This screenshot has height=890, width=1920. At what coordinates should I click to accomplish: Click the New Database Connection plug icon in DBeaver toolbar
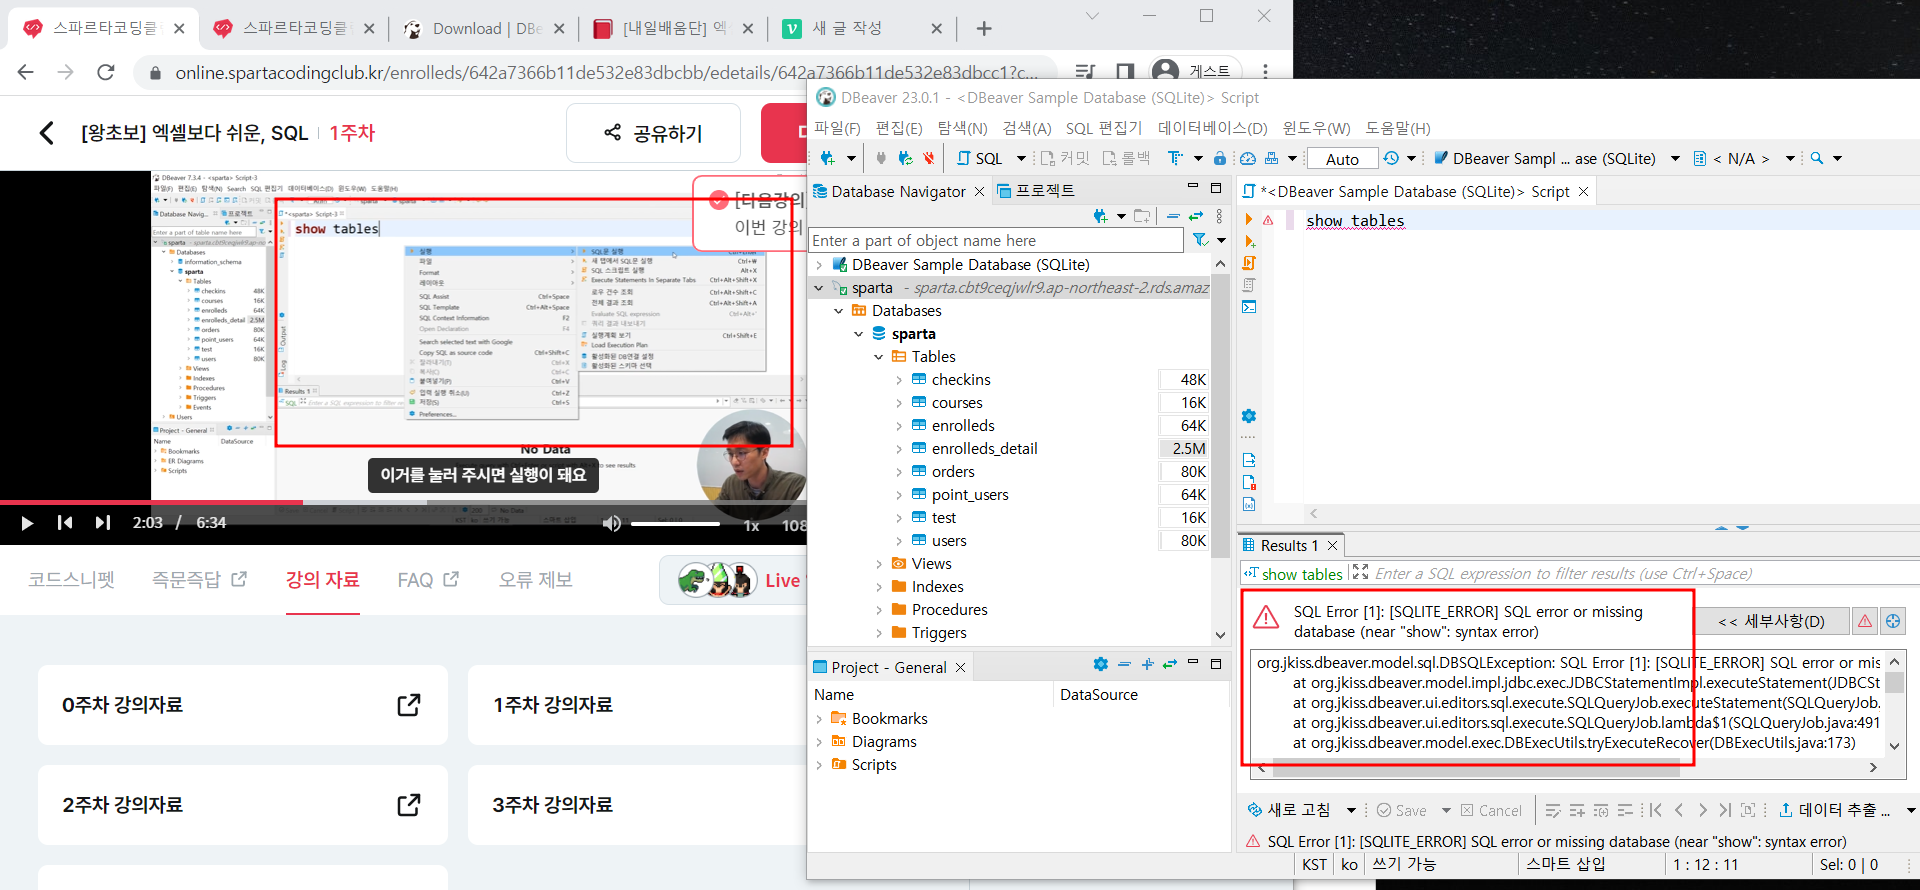click(827, 158)
